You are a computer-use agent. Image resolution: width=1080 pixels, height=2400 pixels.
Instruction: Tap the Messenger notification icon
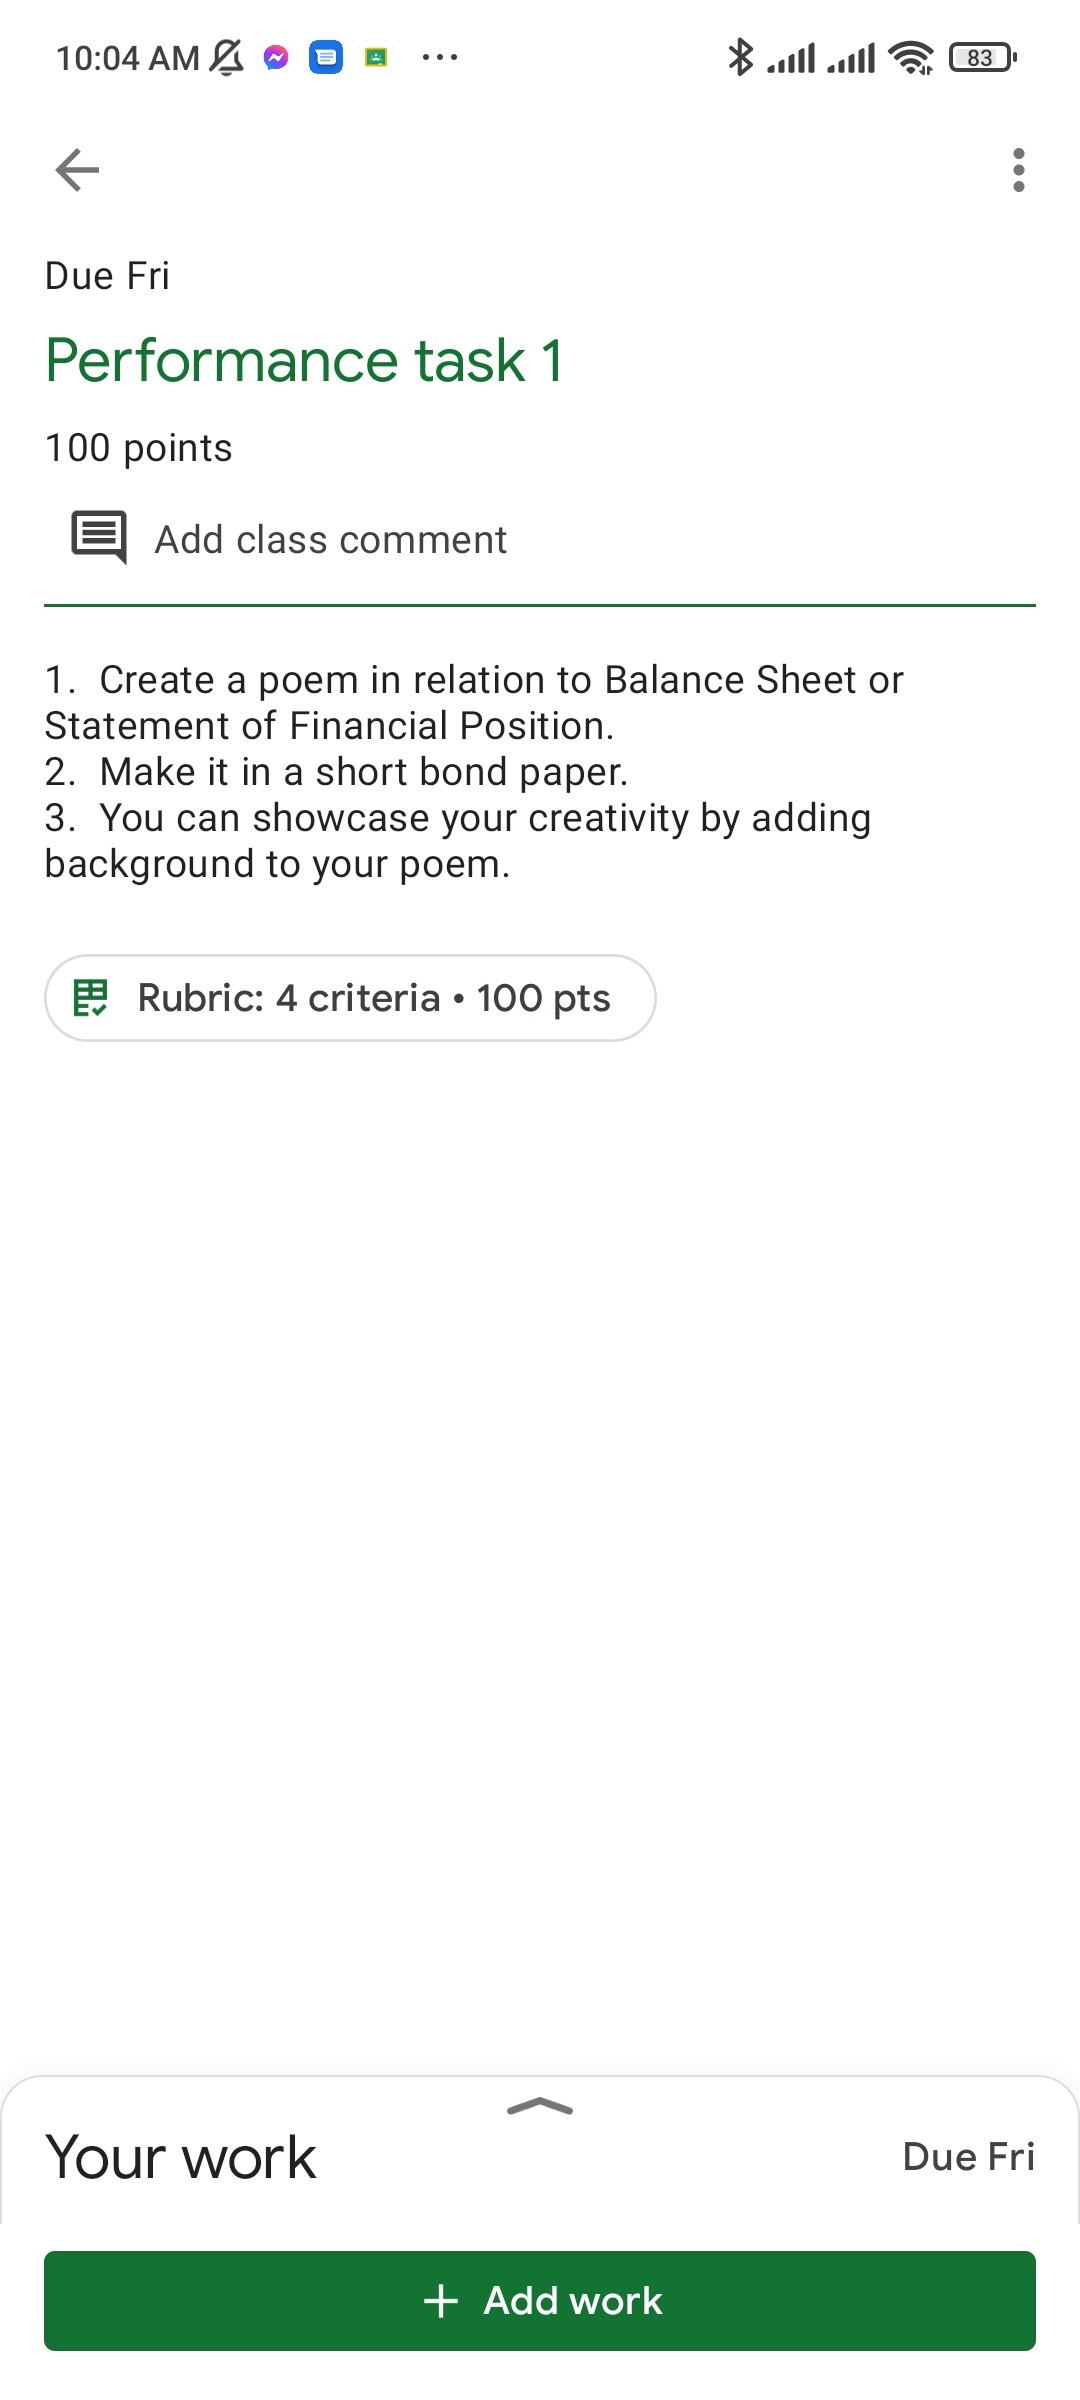coord(276,58)
